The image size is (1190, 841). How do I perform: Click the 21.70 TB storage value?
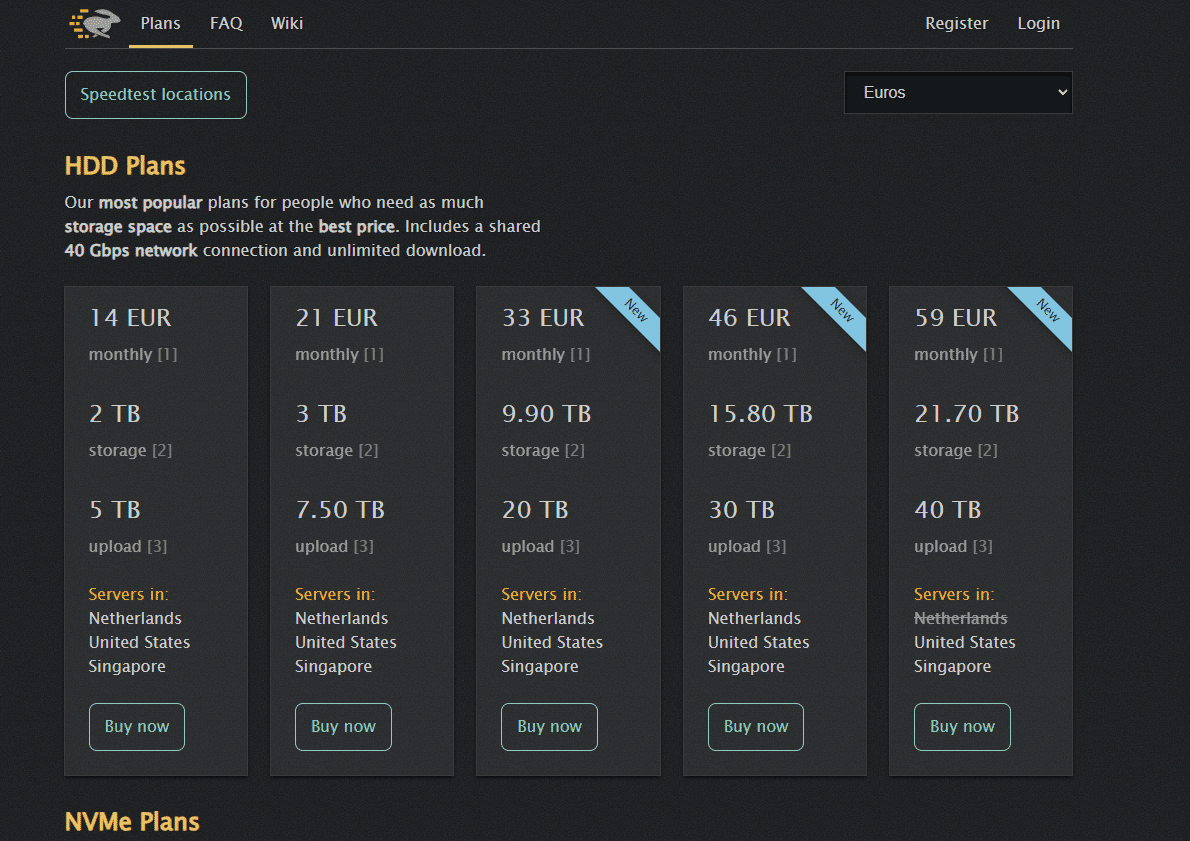967,414
